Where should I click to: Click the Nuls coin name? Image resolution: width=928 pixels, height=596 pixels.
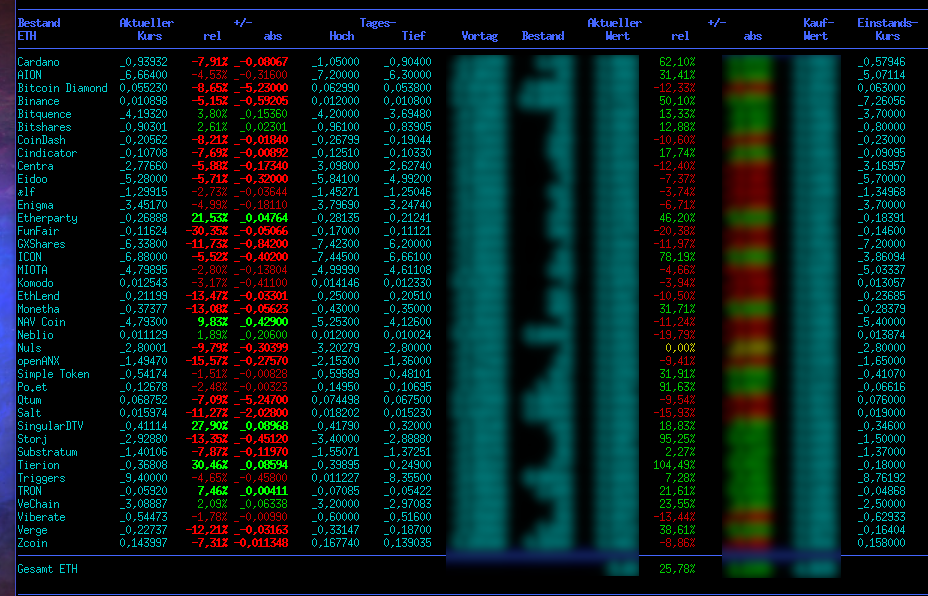[30, 349]
